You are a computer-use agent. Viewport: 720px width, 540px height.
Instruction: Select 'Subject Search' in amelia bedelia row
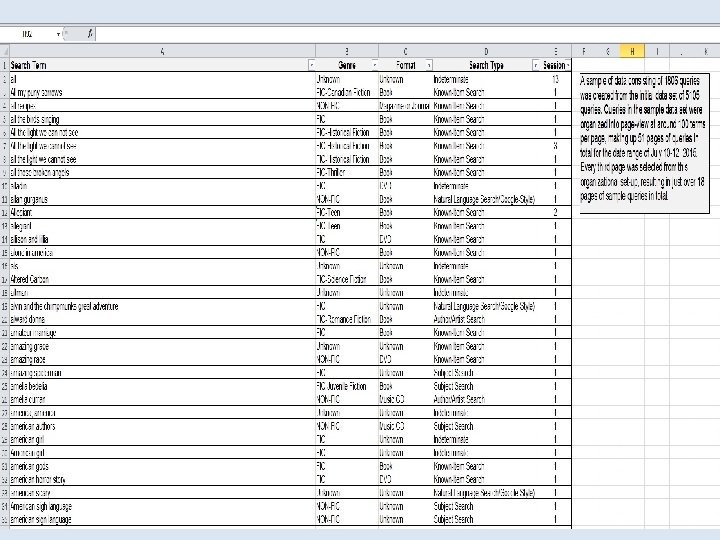click(486, 386)
